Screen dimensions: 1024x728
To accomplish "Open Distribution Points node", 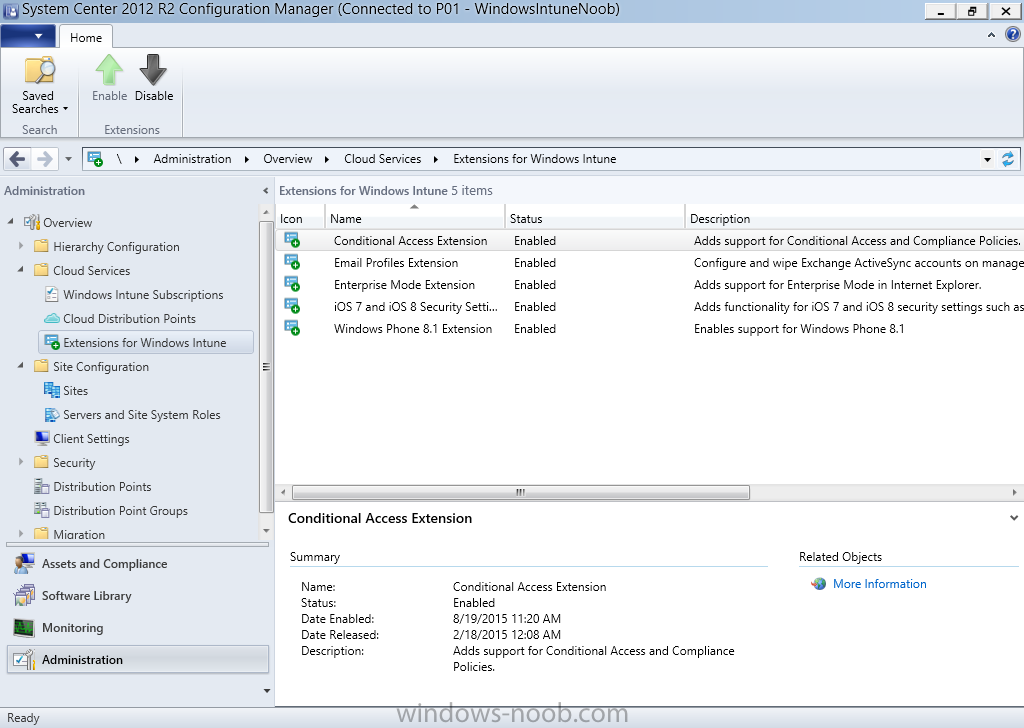I will (x=102, y=486).
